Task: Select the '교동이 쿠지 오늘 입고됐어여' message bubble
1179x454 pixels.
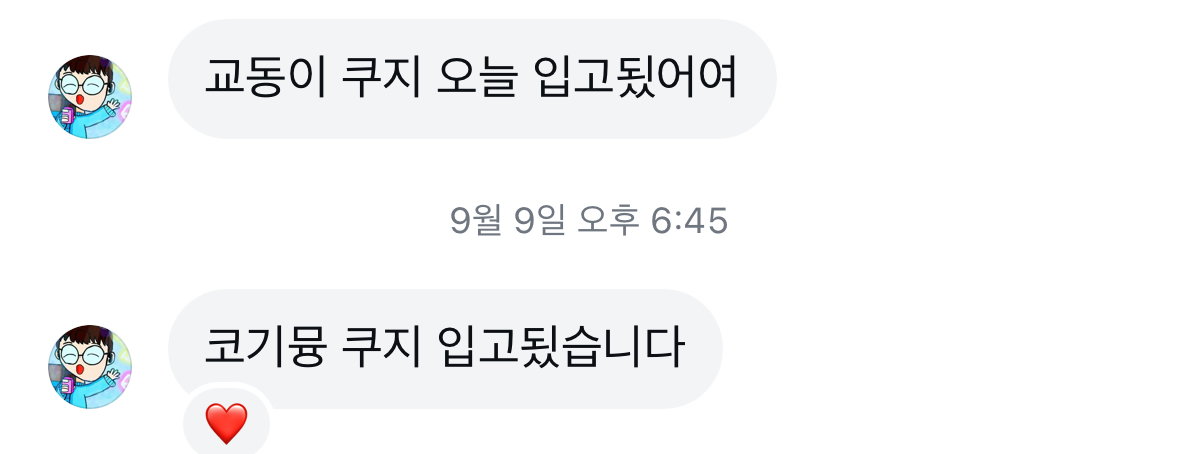Action: 472,79
